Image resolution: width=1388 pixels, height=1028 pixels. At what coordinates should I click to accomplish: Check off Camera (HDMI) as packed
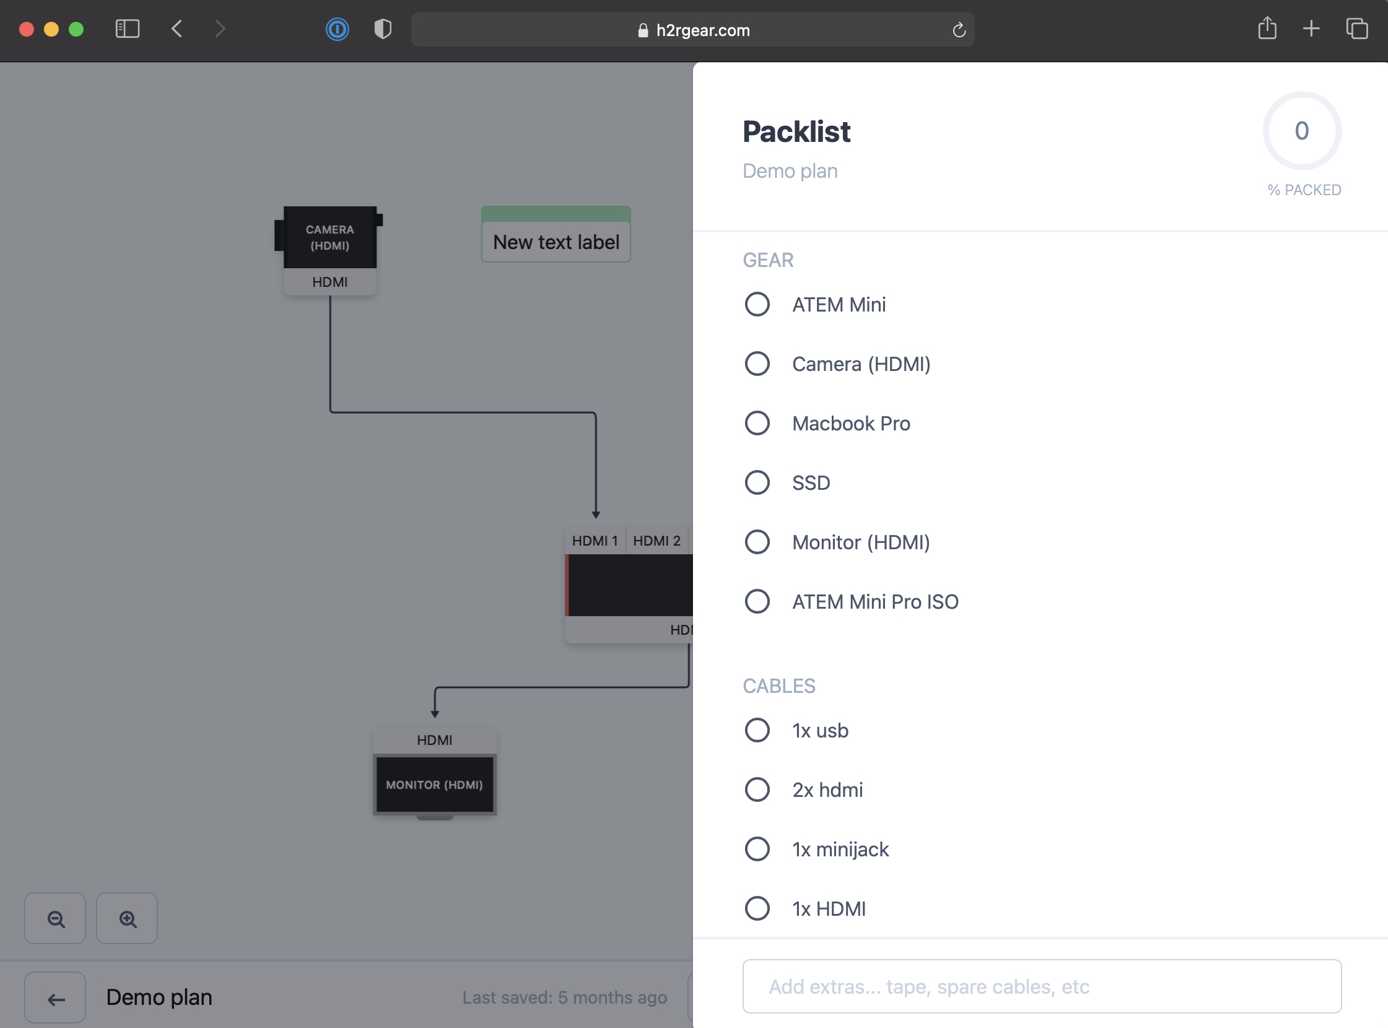[757, 364]
